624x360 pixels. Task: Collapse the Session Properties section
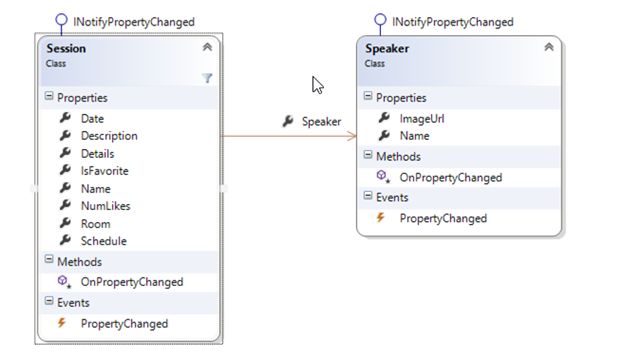tap(49, 96)
